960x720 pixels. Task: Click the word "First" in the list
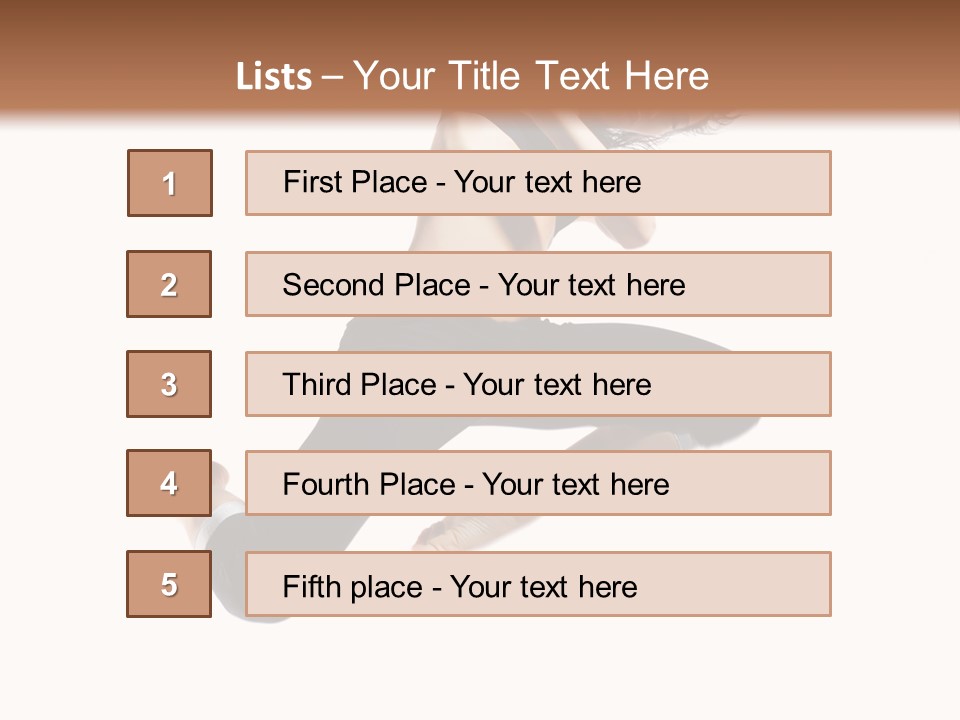(x=313, y=182)
